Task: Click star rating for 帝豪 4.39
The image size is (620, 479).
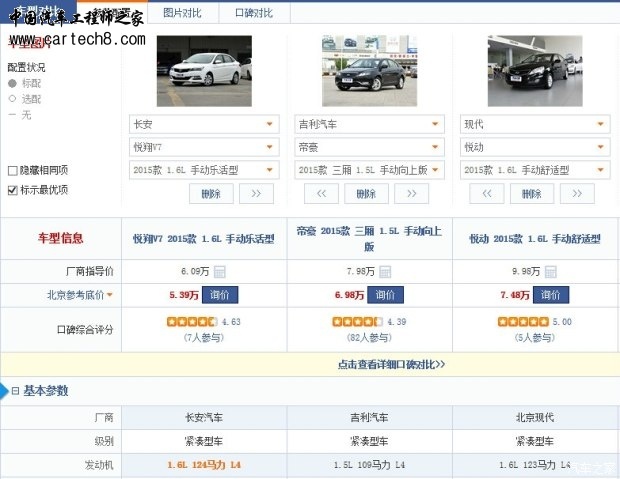Action: (x=357, y=322)
